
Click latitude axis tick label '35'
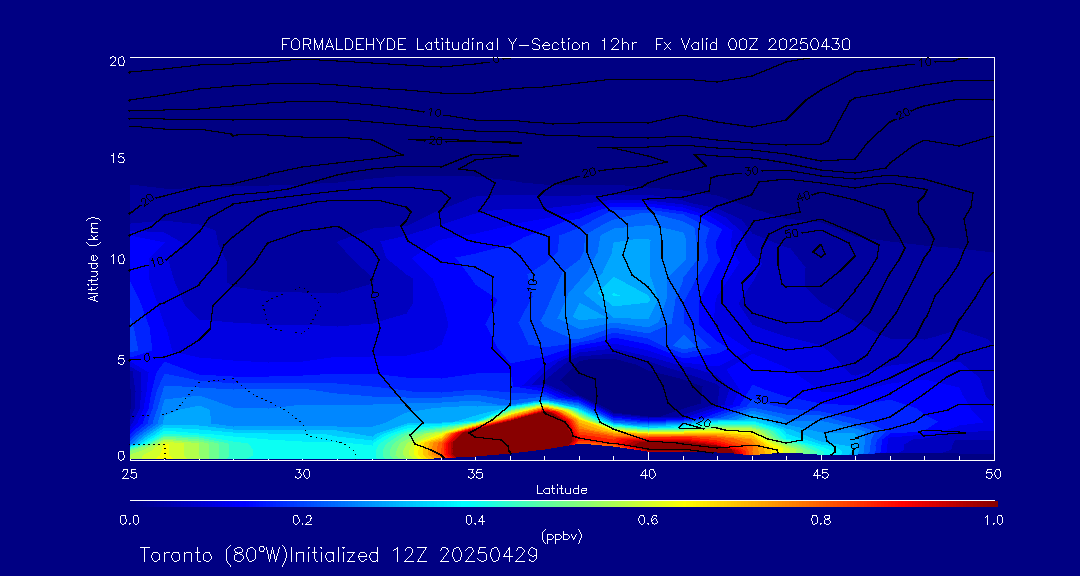(x=475, y=474)
